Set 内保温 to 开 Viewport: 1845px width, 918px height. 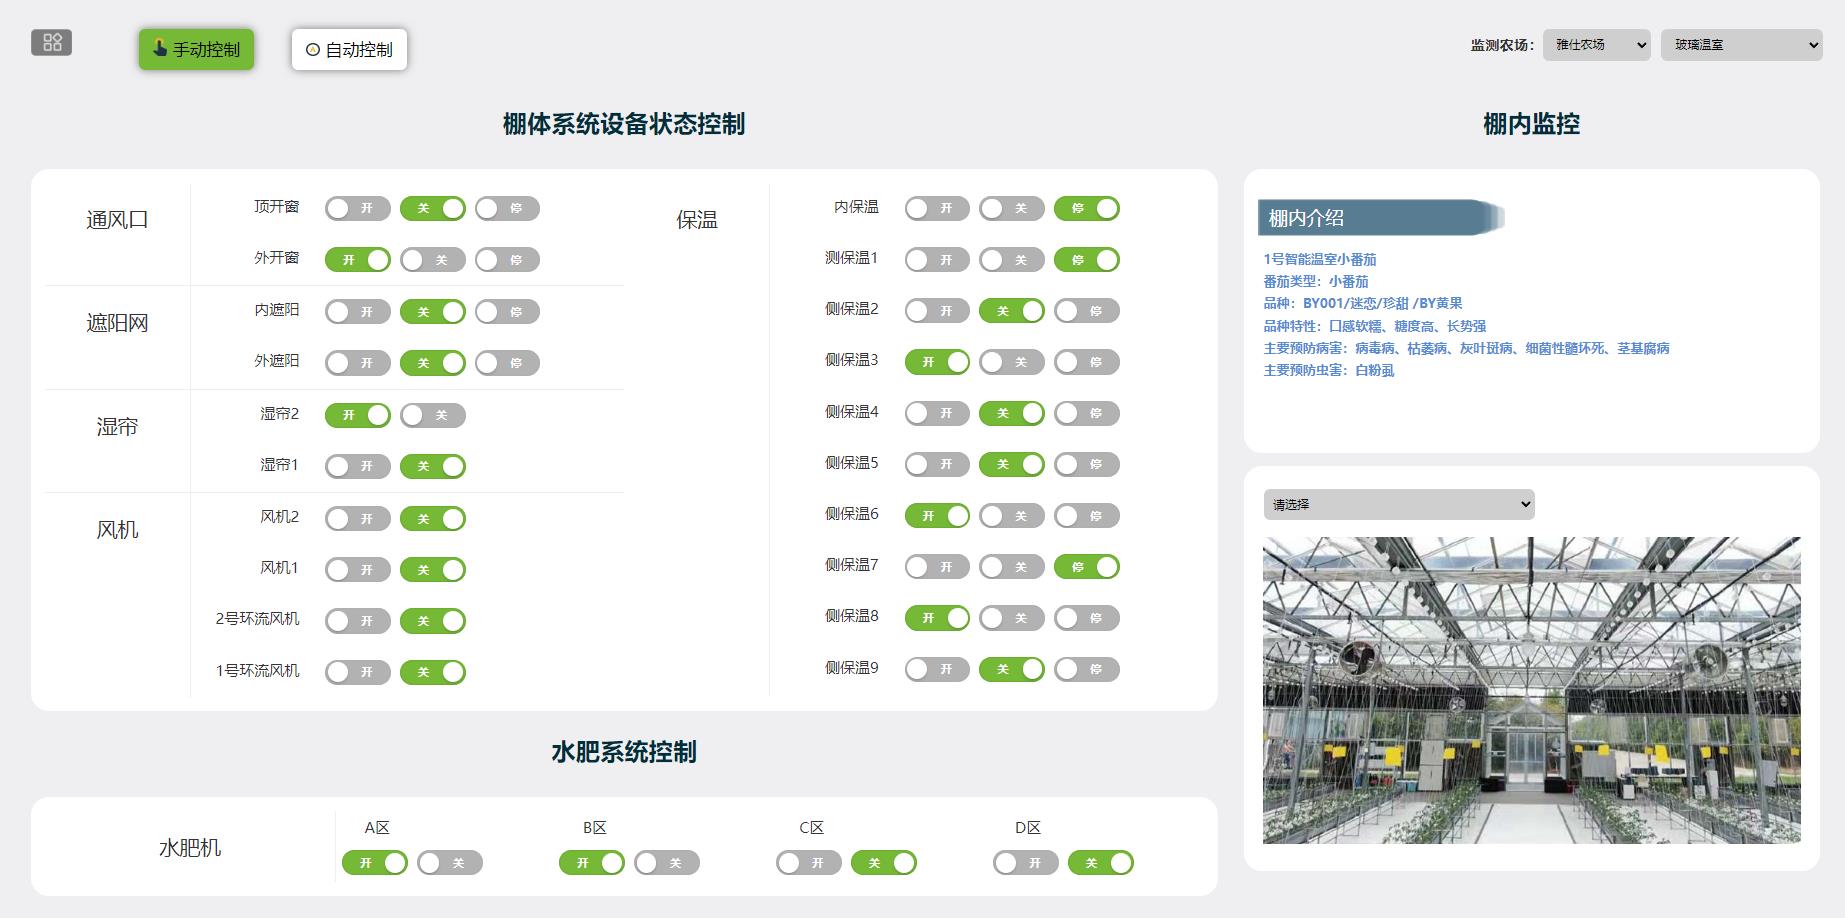coord(937,208)
